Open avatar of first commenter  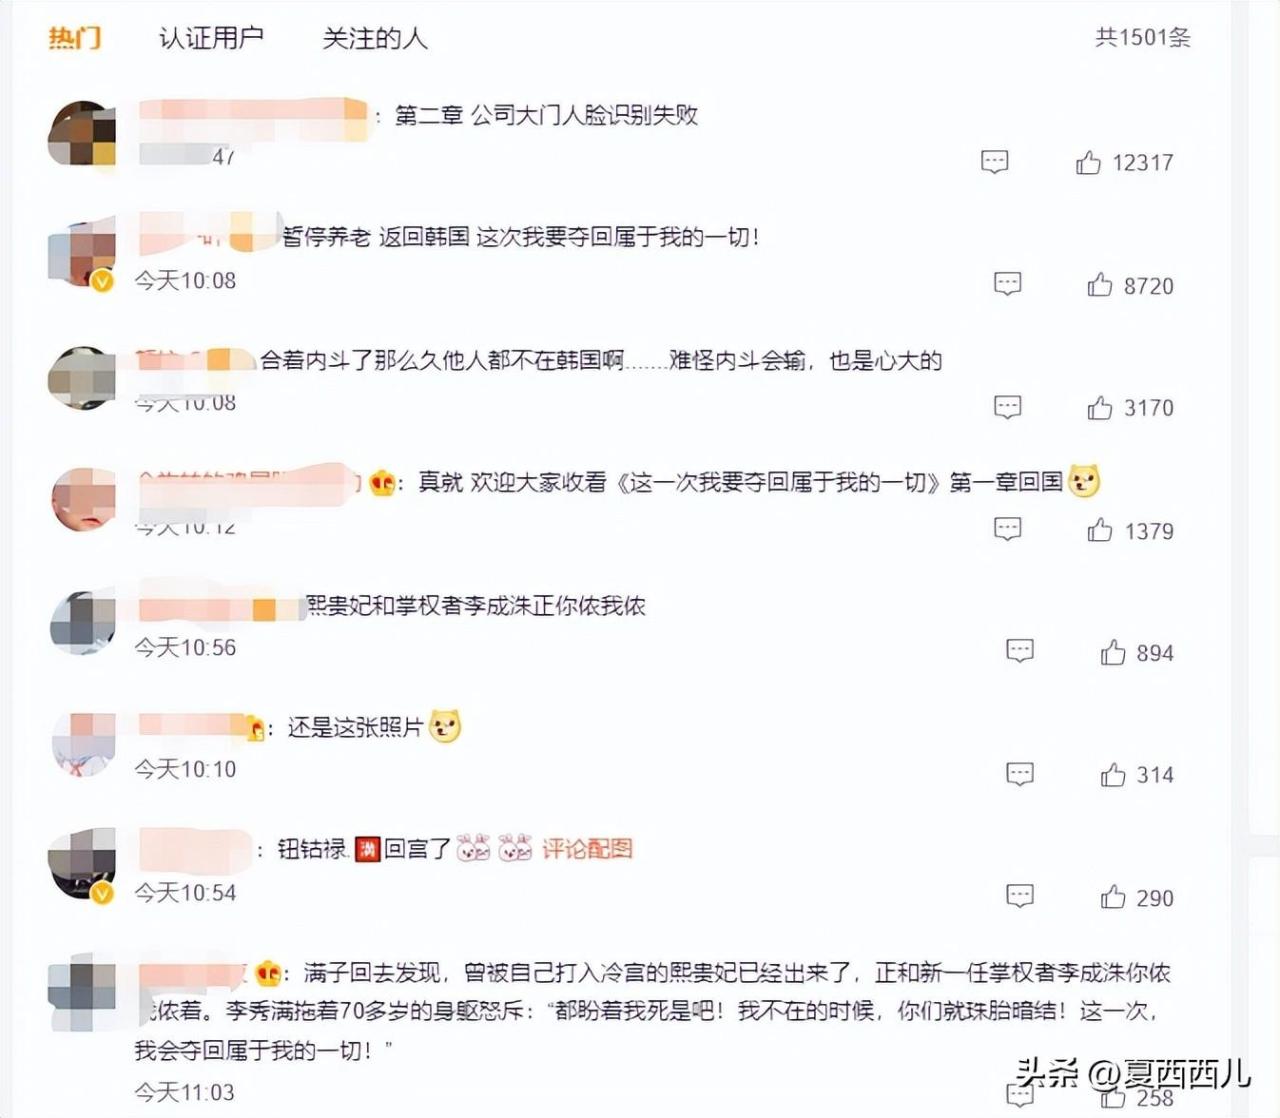[x=82, y=133]
